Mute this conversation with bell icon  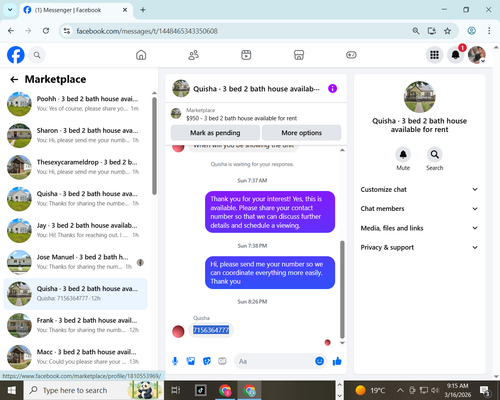(x=403, y=155)
